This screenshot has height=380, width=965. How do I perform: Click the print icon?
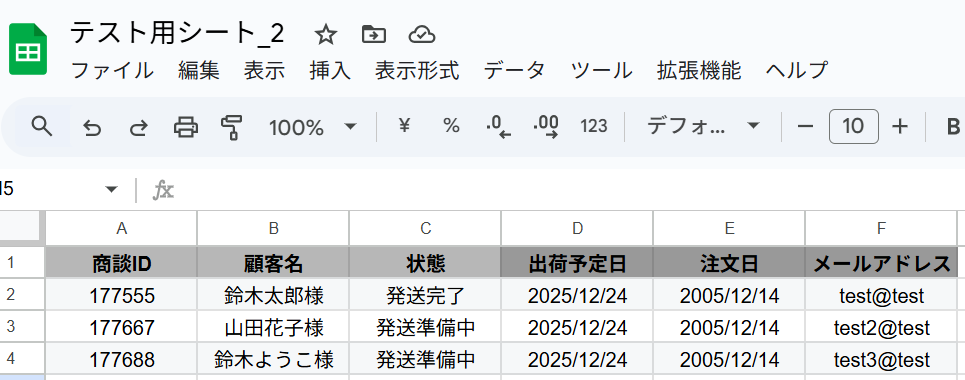pos(186,127)
